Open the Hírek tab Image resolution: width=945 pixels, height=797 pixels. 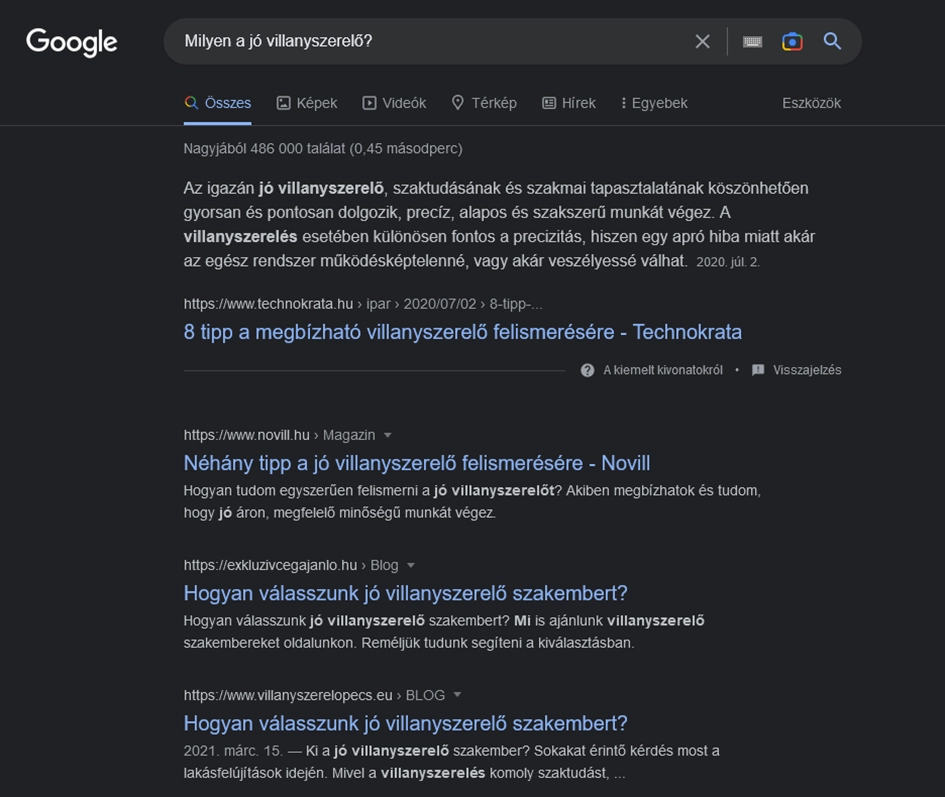(x=569, y=103)
